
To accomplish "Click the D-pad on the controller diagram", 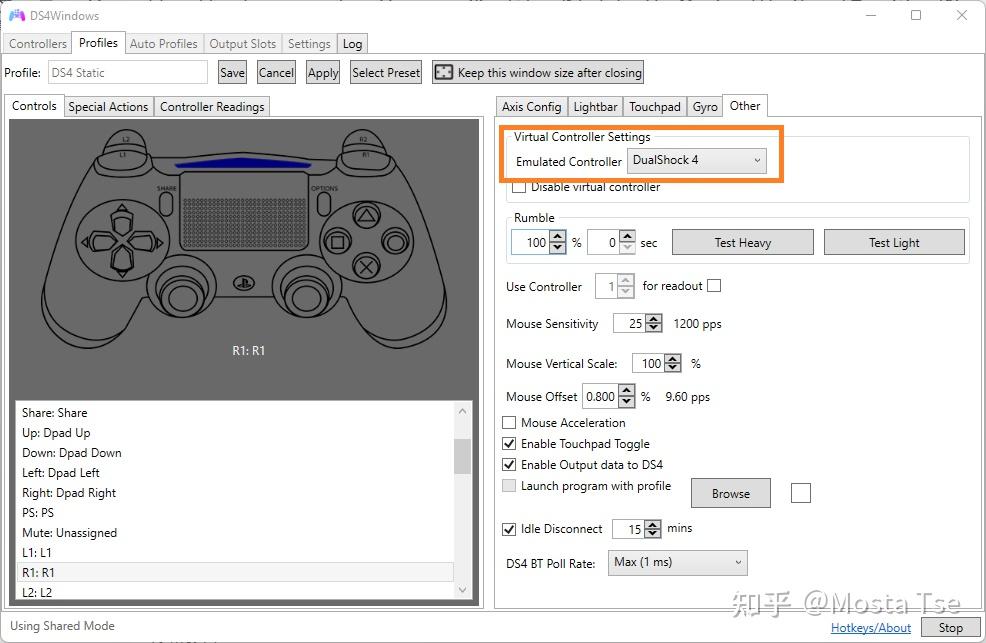I will coord(123,239).
